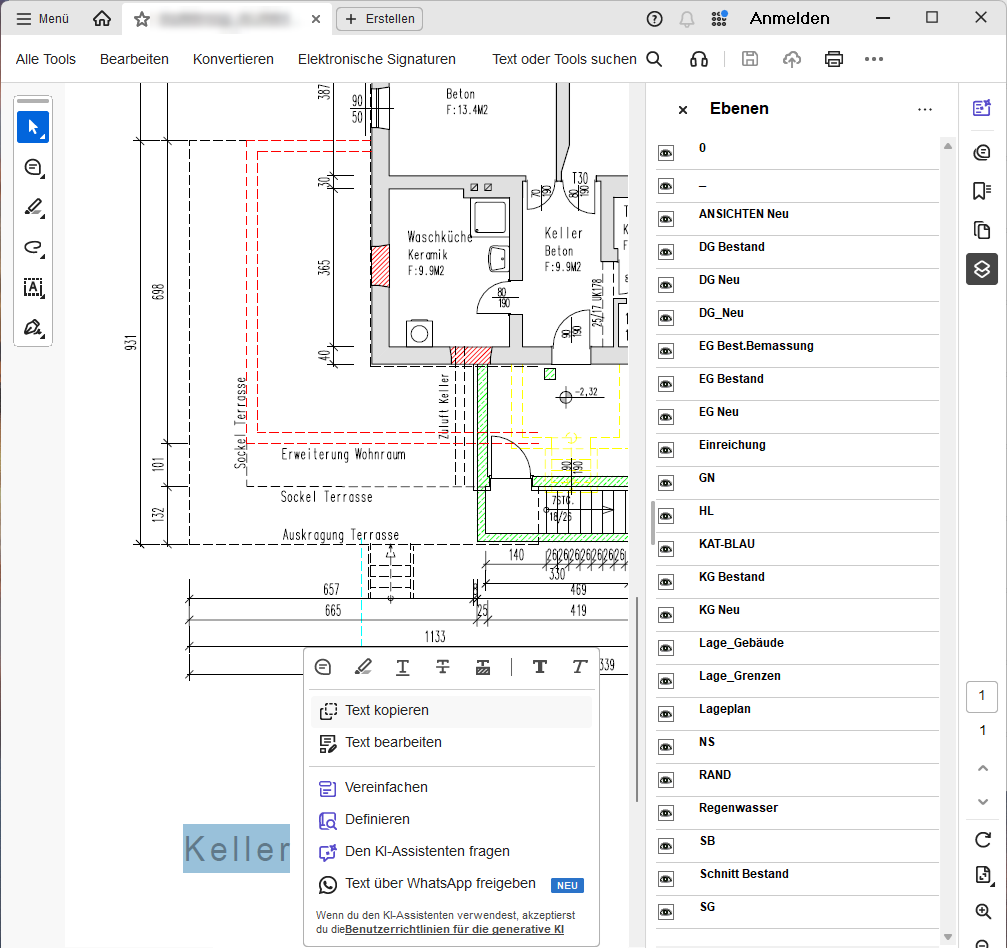Click the Erstellen button
Viewport: 1007px width, 948px height.
(x=380, y=19)
